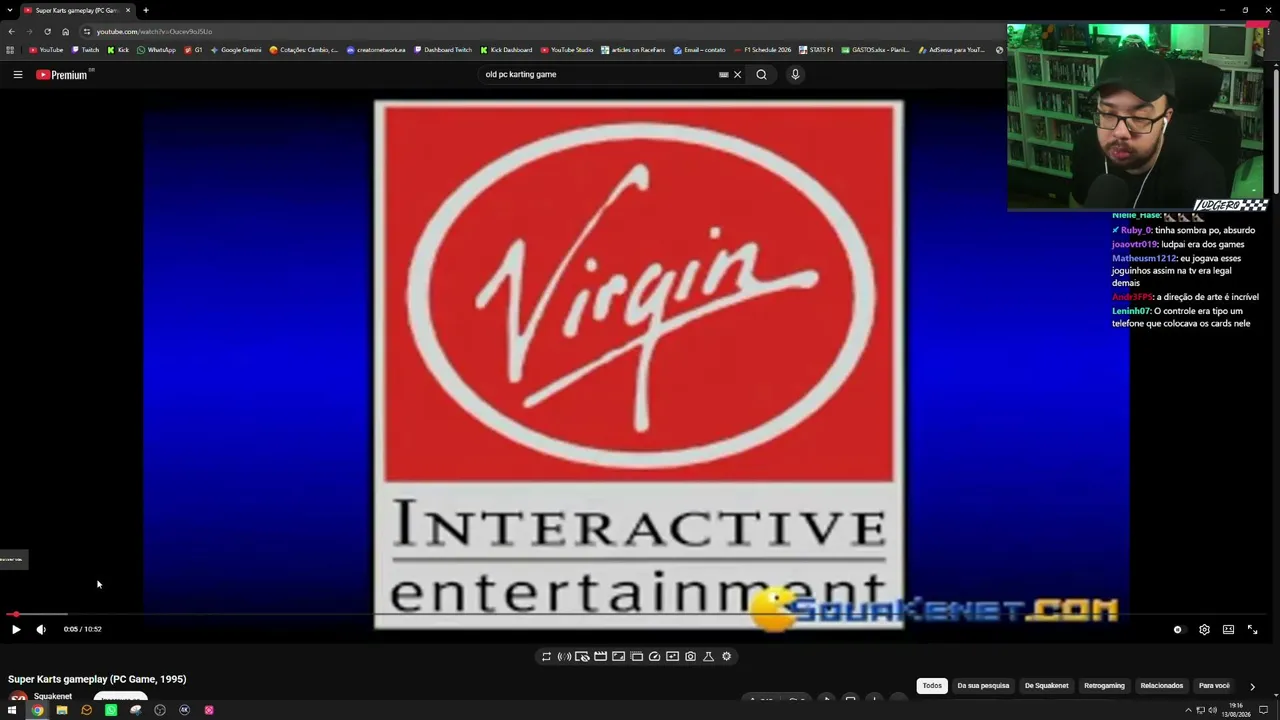Go to YouTube Premium home logo
Screen dimensions: 1280x720
click(64, 75)
